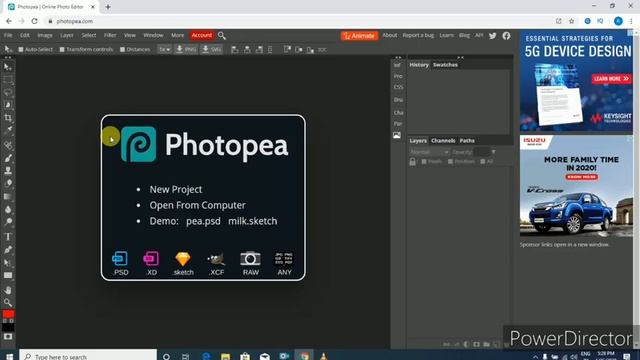
Task: Select the Spot Healing Brush tool
Action: pos(8,145)
